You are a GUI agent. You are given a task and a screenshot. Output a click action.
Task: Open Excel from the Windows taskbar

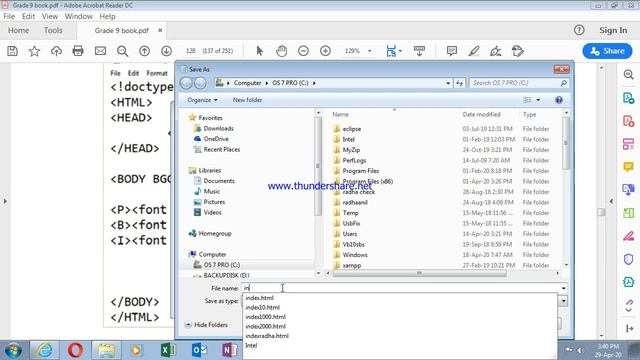click(168, 350)
